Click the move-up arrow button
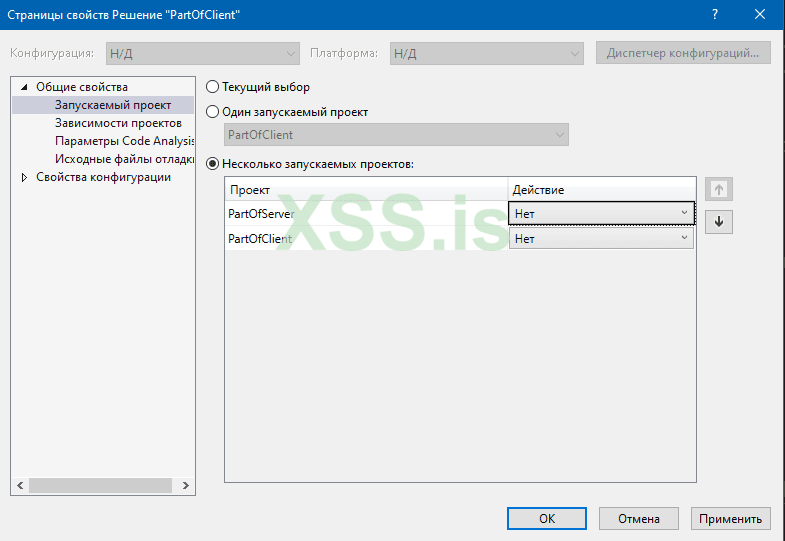The image size is (785, 541). tap(719, 190)
